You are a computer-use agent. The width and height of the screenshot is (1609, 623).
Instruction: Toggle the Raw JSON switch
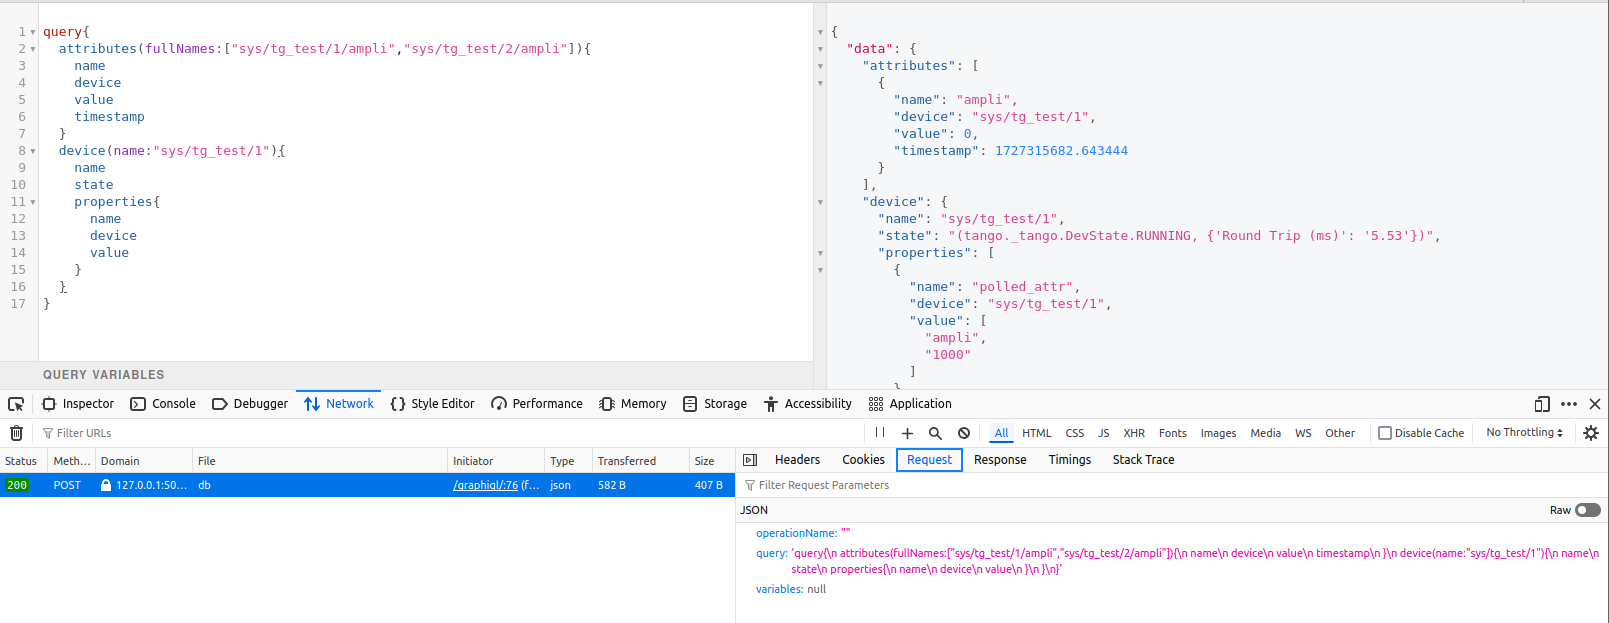(x=1587, y=510)
